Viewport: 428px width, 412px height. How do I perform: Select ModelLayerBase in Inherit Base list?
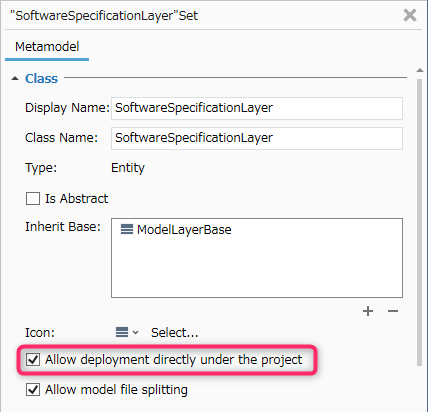click(184, 230)
